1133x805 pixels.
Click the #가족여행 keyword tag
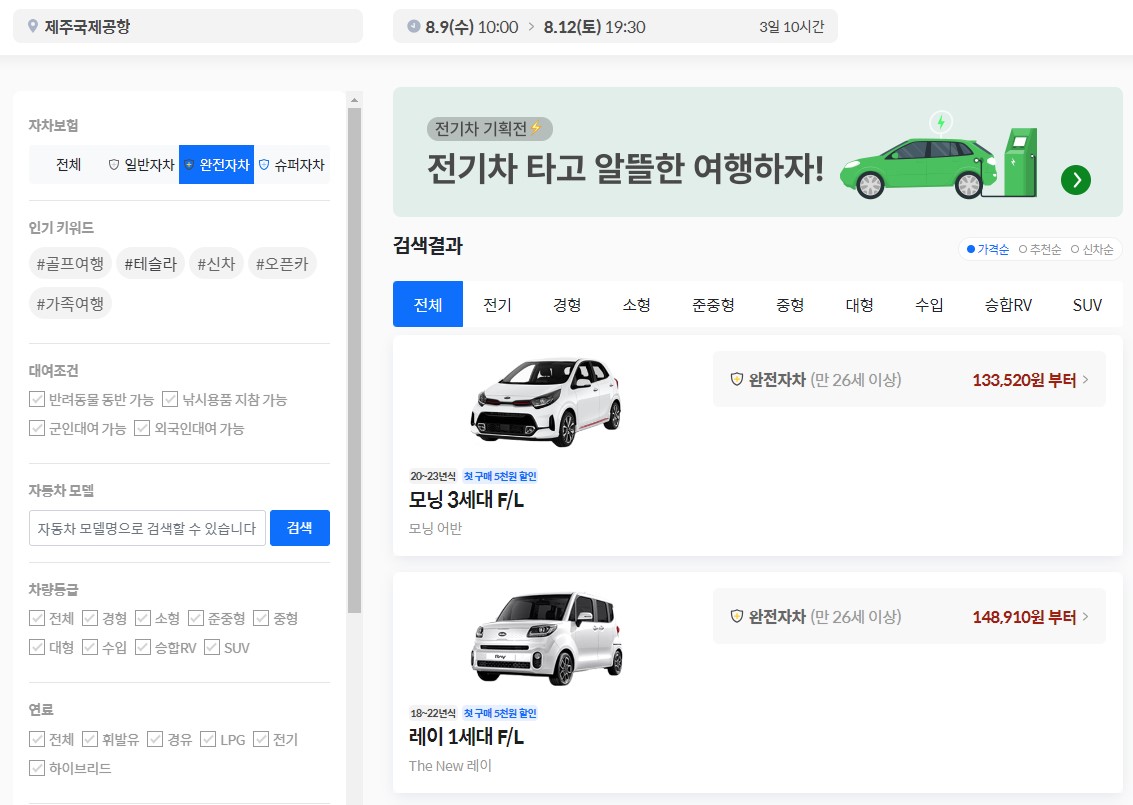point(70,304)
